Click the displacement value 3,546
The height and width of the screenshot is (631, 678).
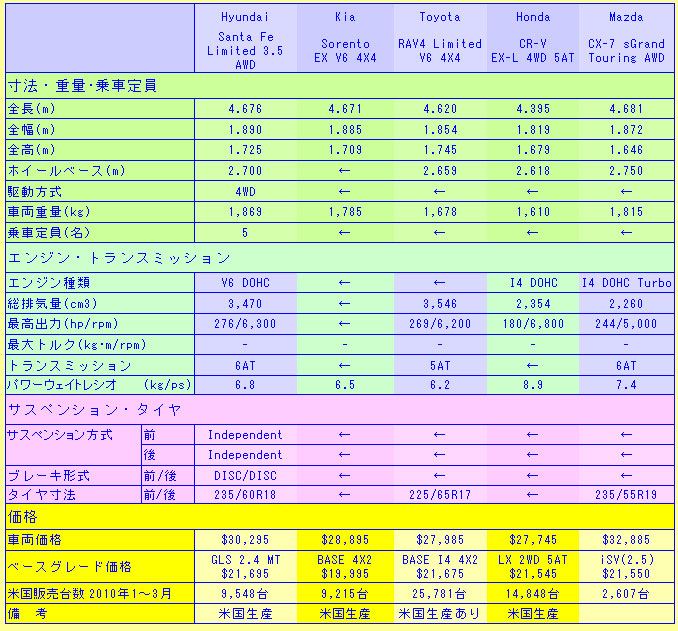tap(440, 304)
